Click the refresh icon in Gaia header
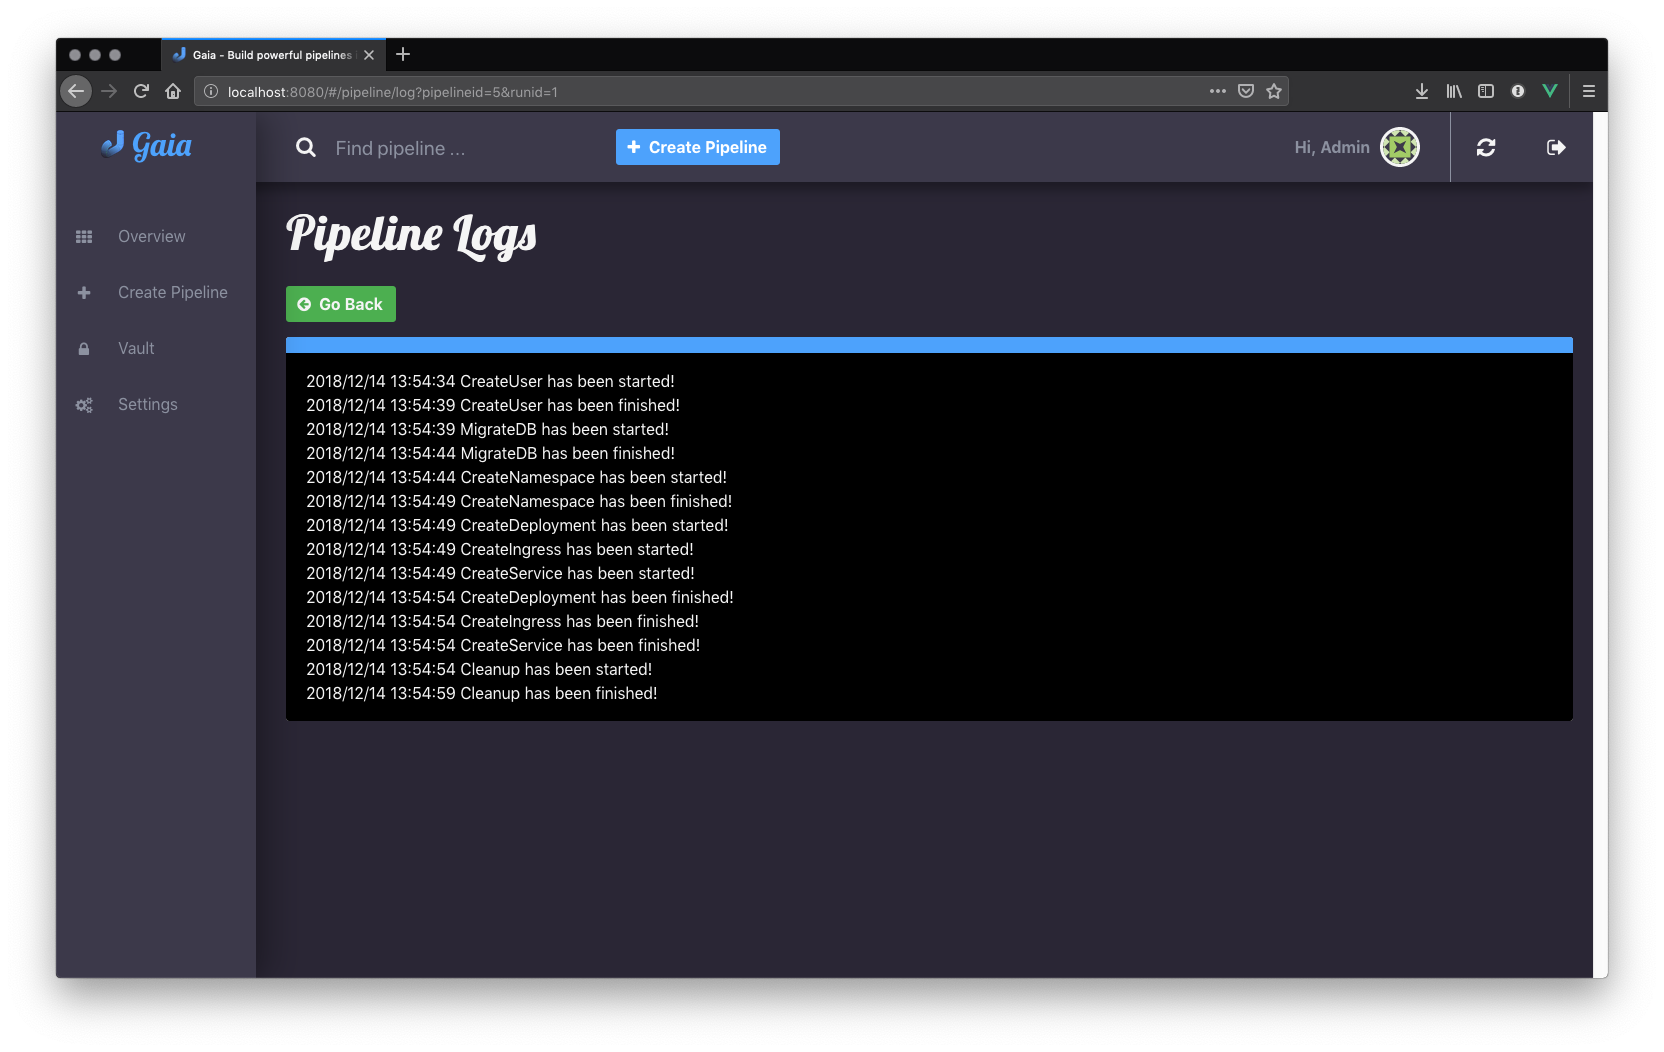This screenshot has width=1664, height=1052. click(x=1486, y=147)
